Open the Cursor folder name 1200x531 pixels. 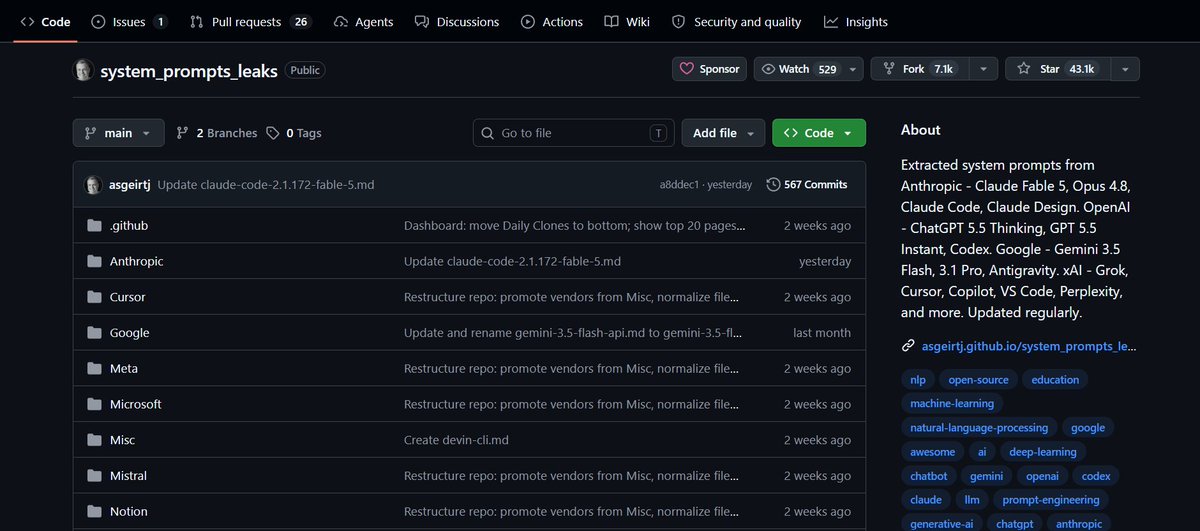click(x=128, y=297)
